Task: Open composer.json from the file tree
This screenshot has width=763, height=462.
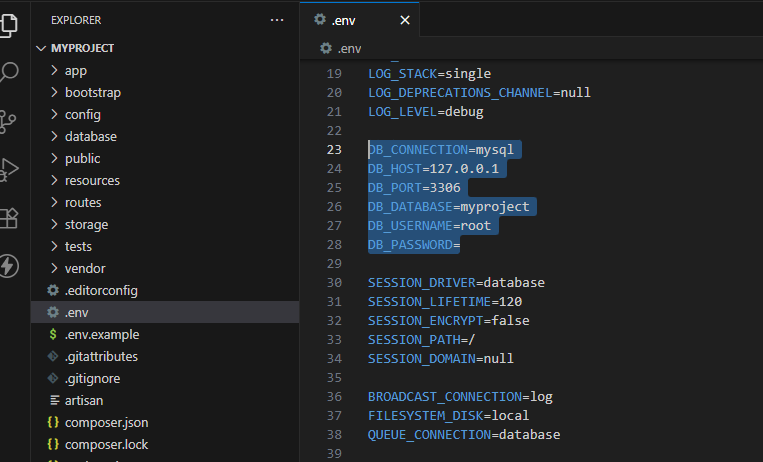Action: click(106, 422)
